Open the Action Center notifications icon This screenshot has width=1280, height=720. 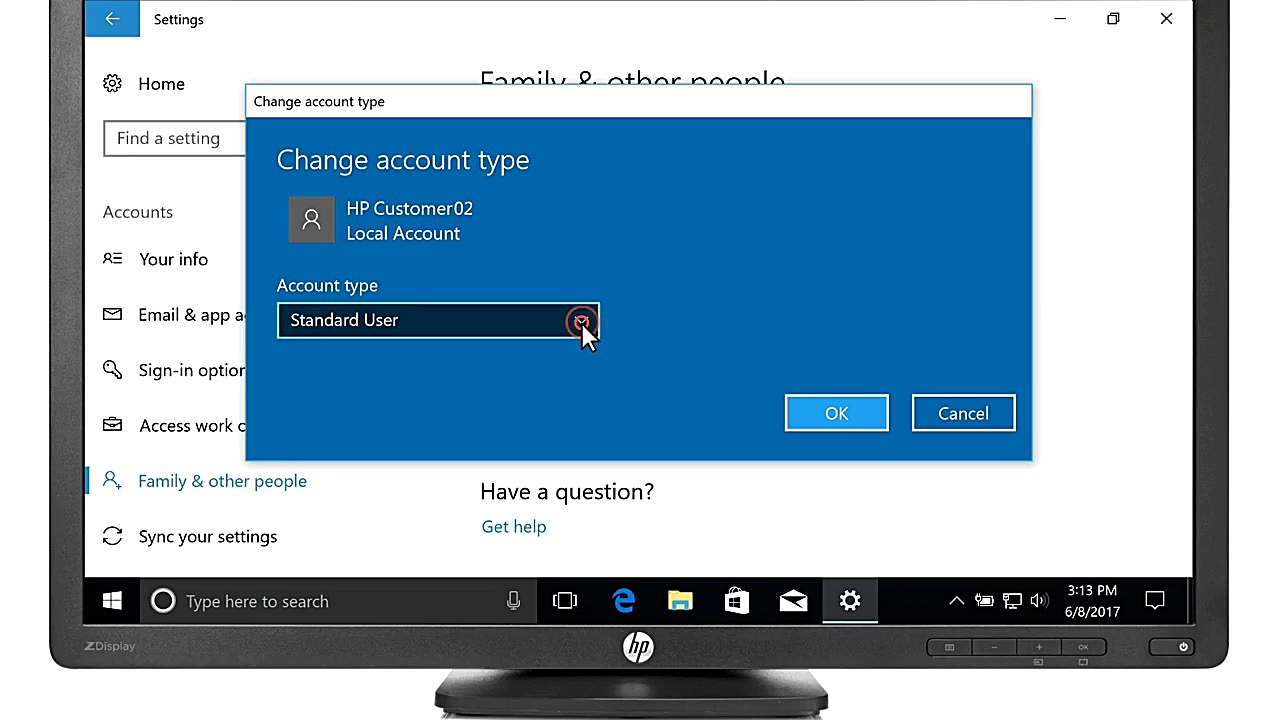[x=1155, y=601]
